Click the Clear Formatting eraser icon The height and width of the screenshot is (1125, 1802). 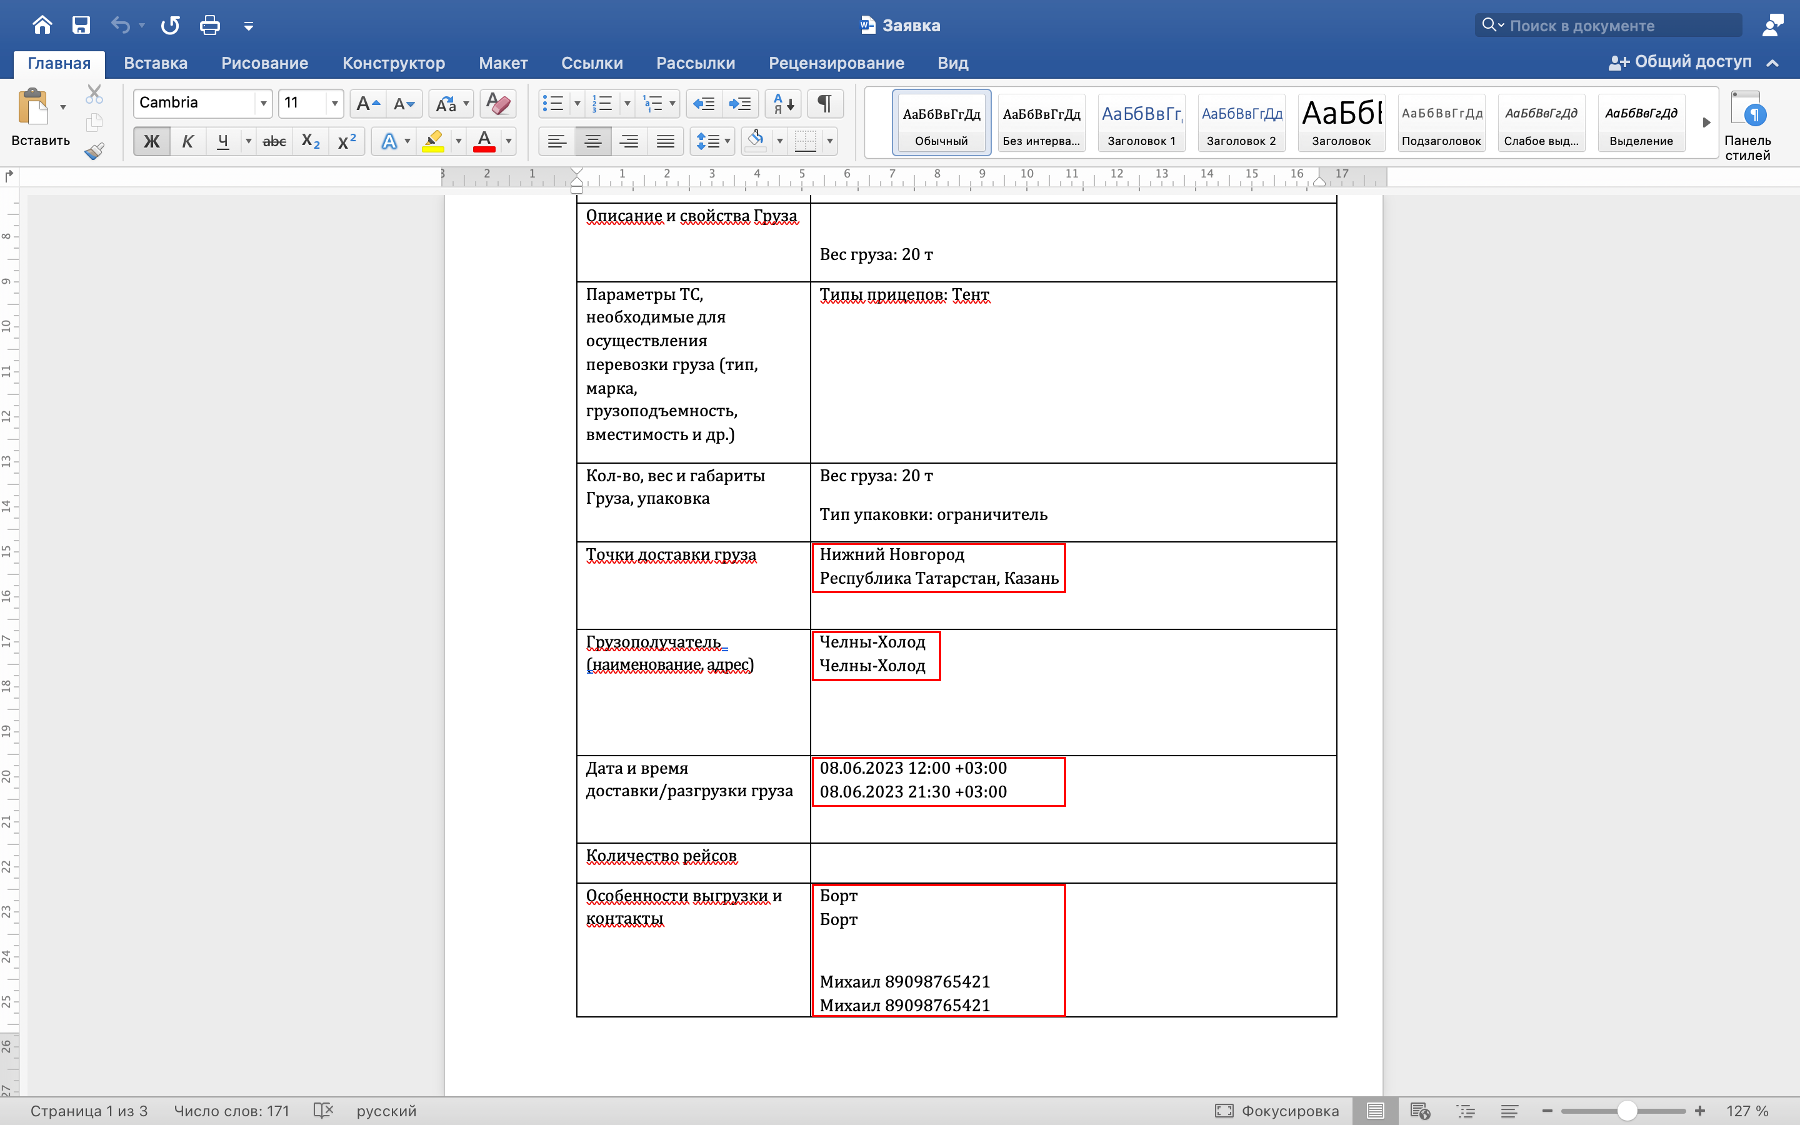tap(497, 103)
